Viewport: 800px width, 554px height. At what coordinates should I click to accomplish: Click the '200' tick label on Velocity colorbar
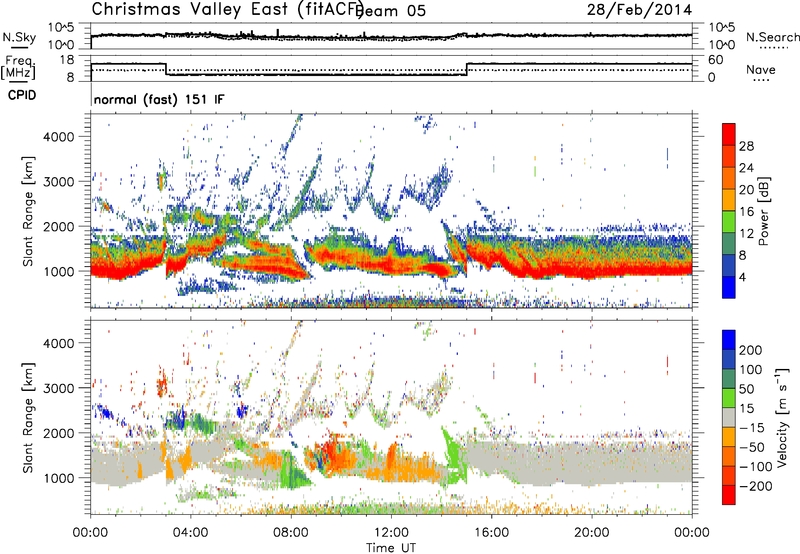tap(751, 350)
